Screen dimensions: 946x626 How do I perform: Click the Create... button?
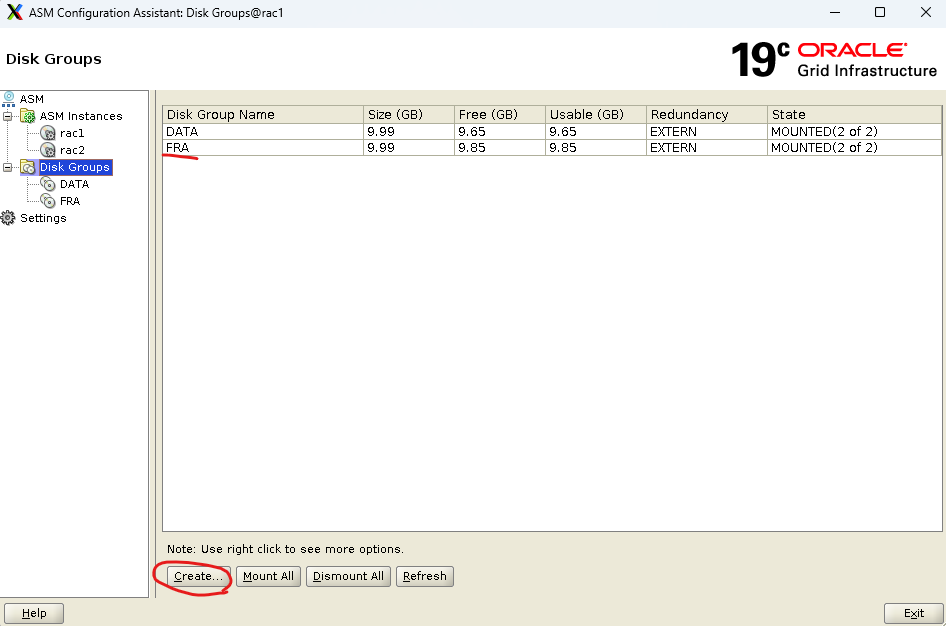[x=198, y=576]
